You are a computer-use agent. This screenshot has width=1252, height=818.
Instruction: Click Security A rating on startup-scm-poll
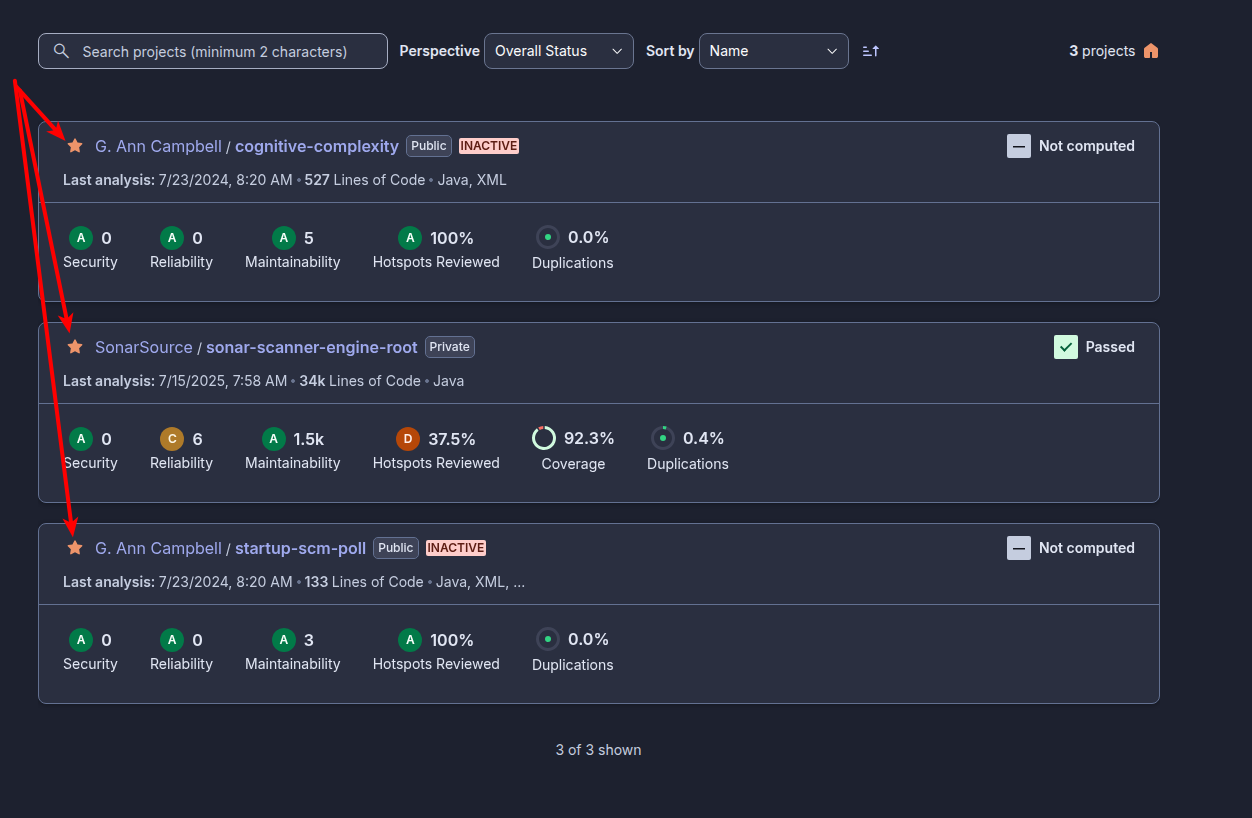81,640
